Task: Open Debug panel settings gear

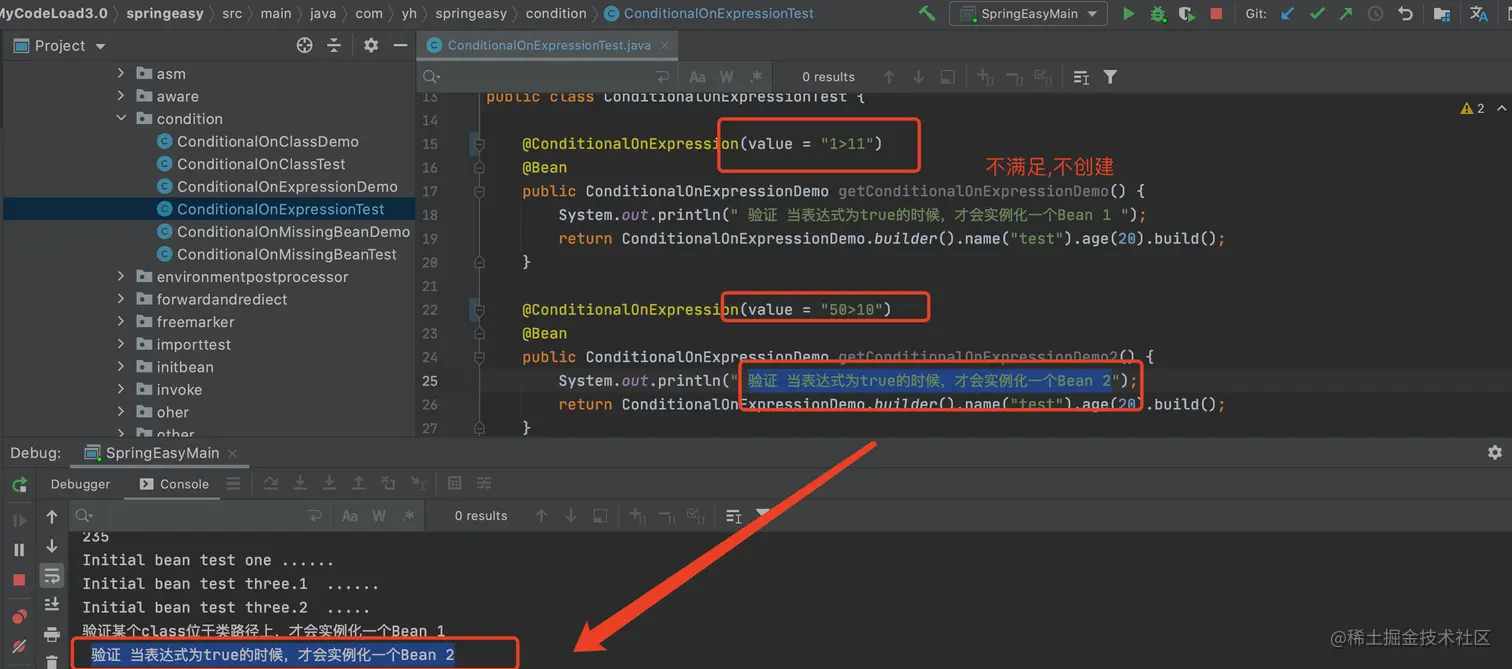Action: pyautogui.click(x=1495, y=453)
